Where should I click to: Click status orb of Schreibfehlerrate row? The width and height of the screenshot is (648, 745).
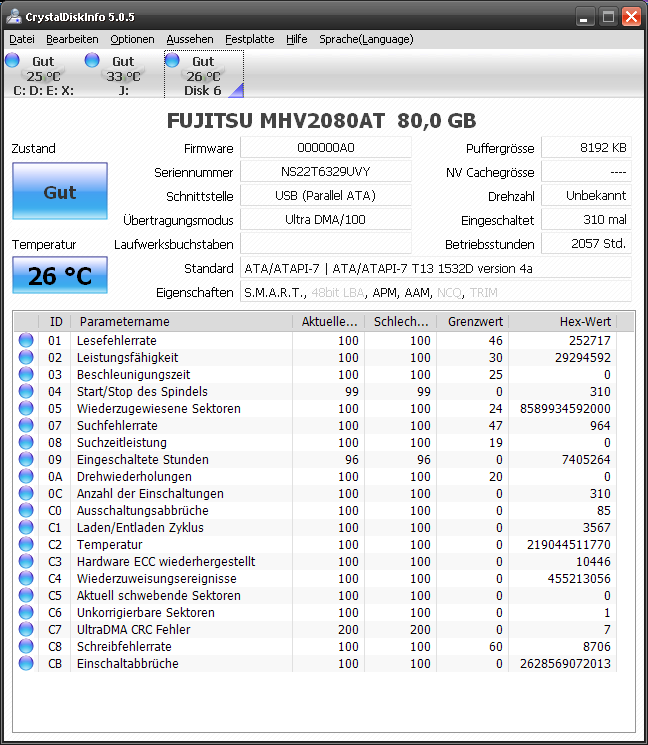tap(26, 646)
